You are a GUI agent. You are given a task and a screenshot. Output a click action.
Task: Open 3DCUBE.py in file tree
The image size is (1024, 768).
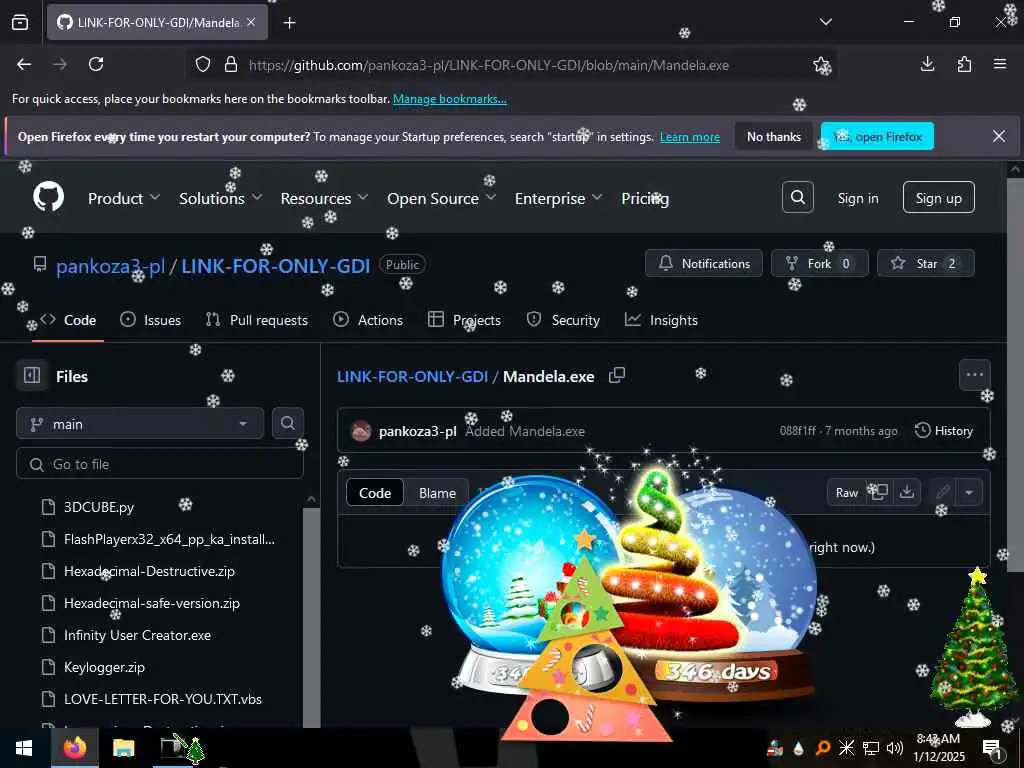(x=99, y=507)
